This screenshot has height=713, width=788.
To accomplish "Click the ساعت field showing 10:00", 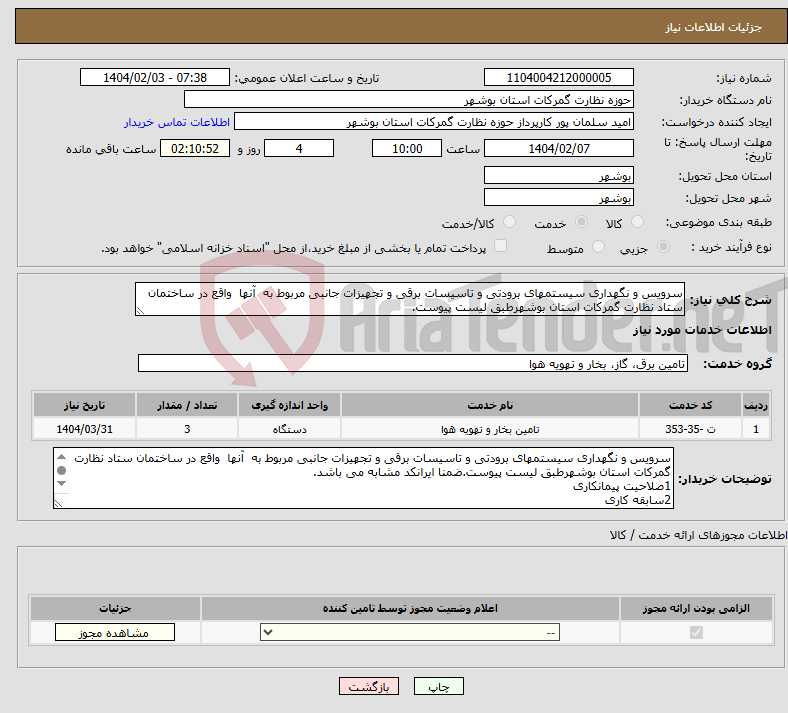I will click(407, 148).
